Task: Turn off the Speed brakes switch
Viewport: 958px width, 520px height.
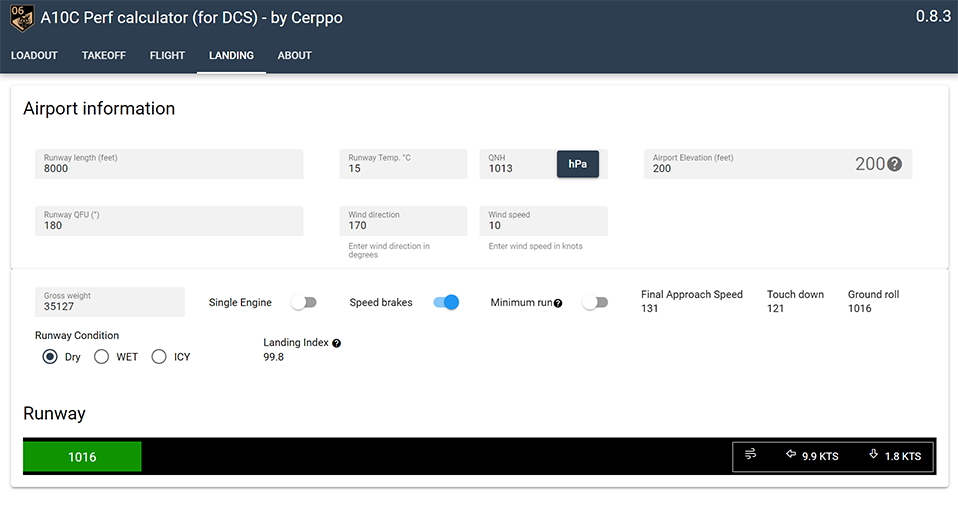Action: click(446, 302)
